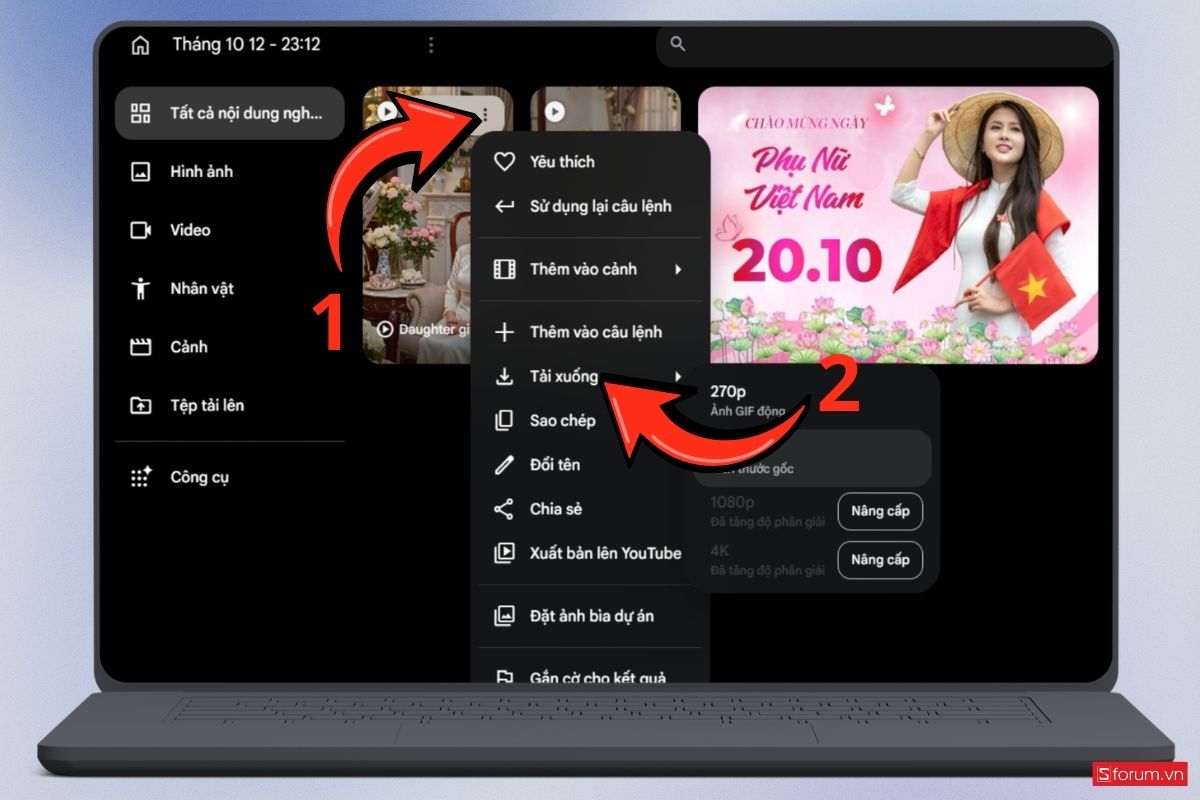Select the 4K upscaled download option
Screen dimensions: 1200x800
pyautogui.click(x=767, y=560)
